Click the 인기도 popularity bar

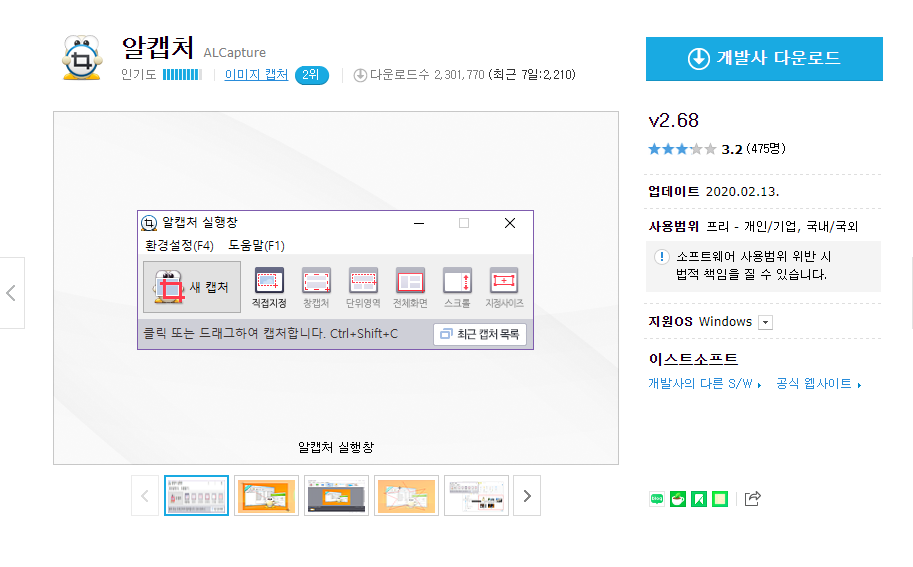click(x=182, y=75)
